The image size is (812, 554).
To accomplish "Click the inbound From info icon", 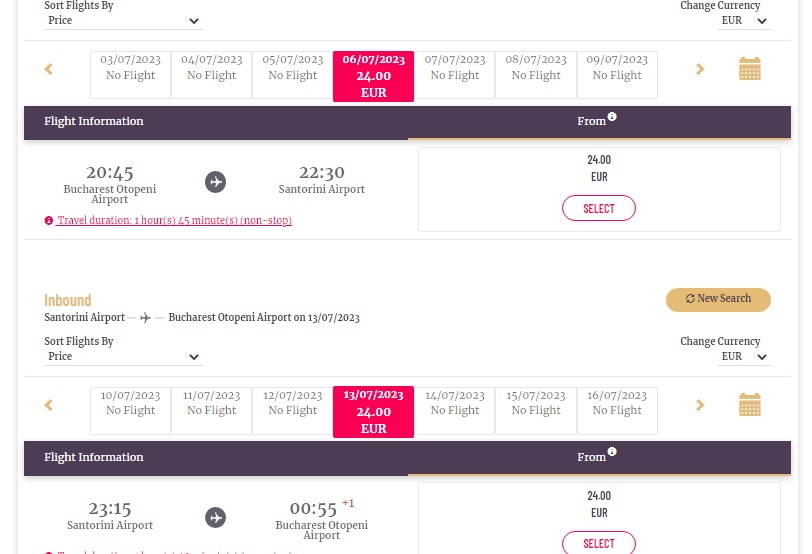I will point(612,451).
